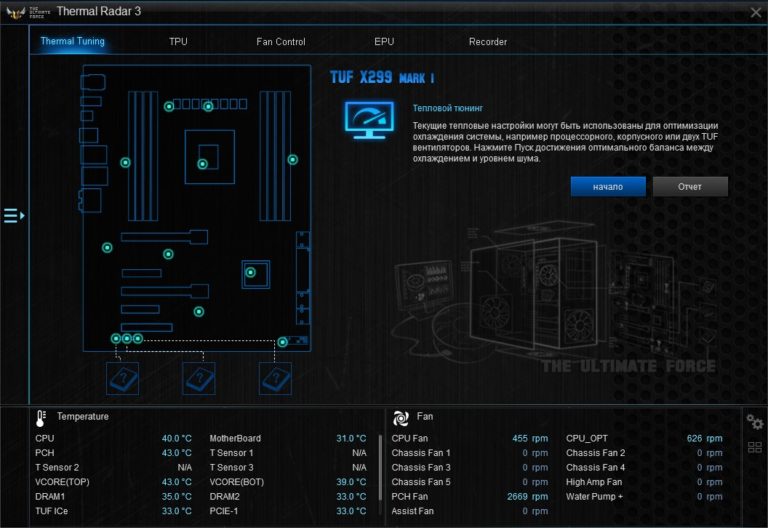
Task: Click the TUF X299 MARK I title
Action: (382, 77)
